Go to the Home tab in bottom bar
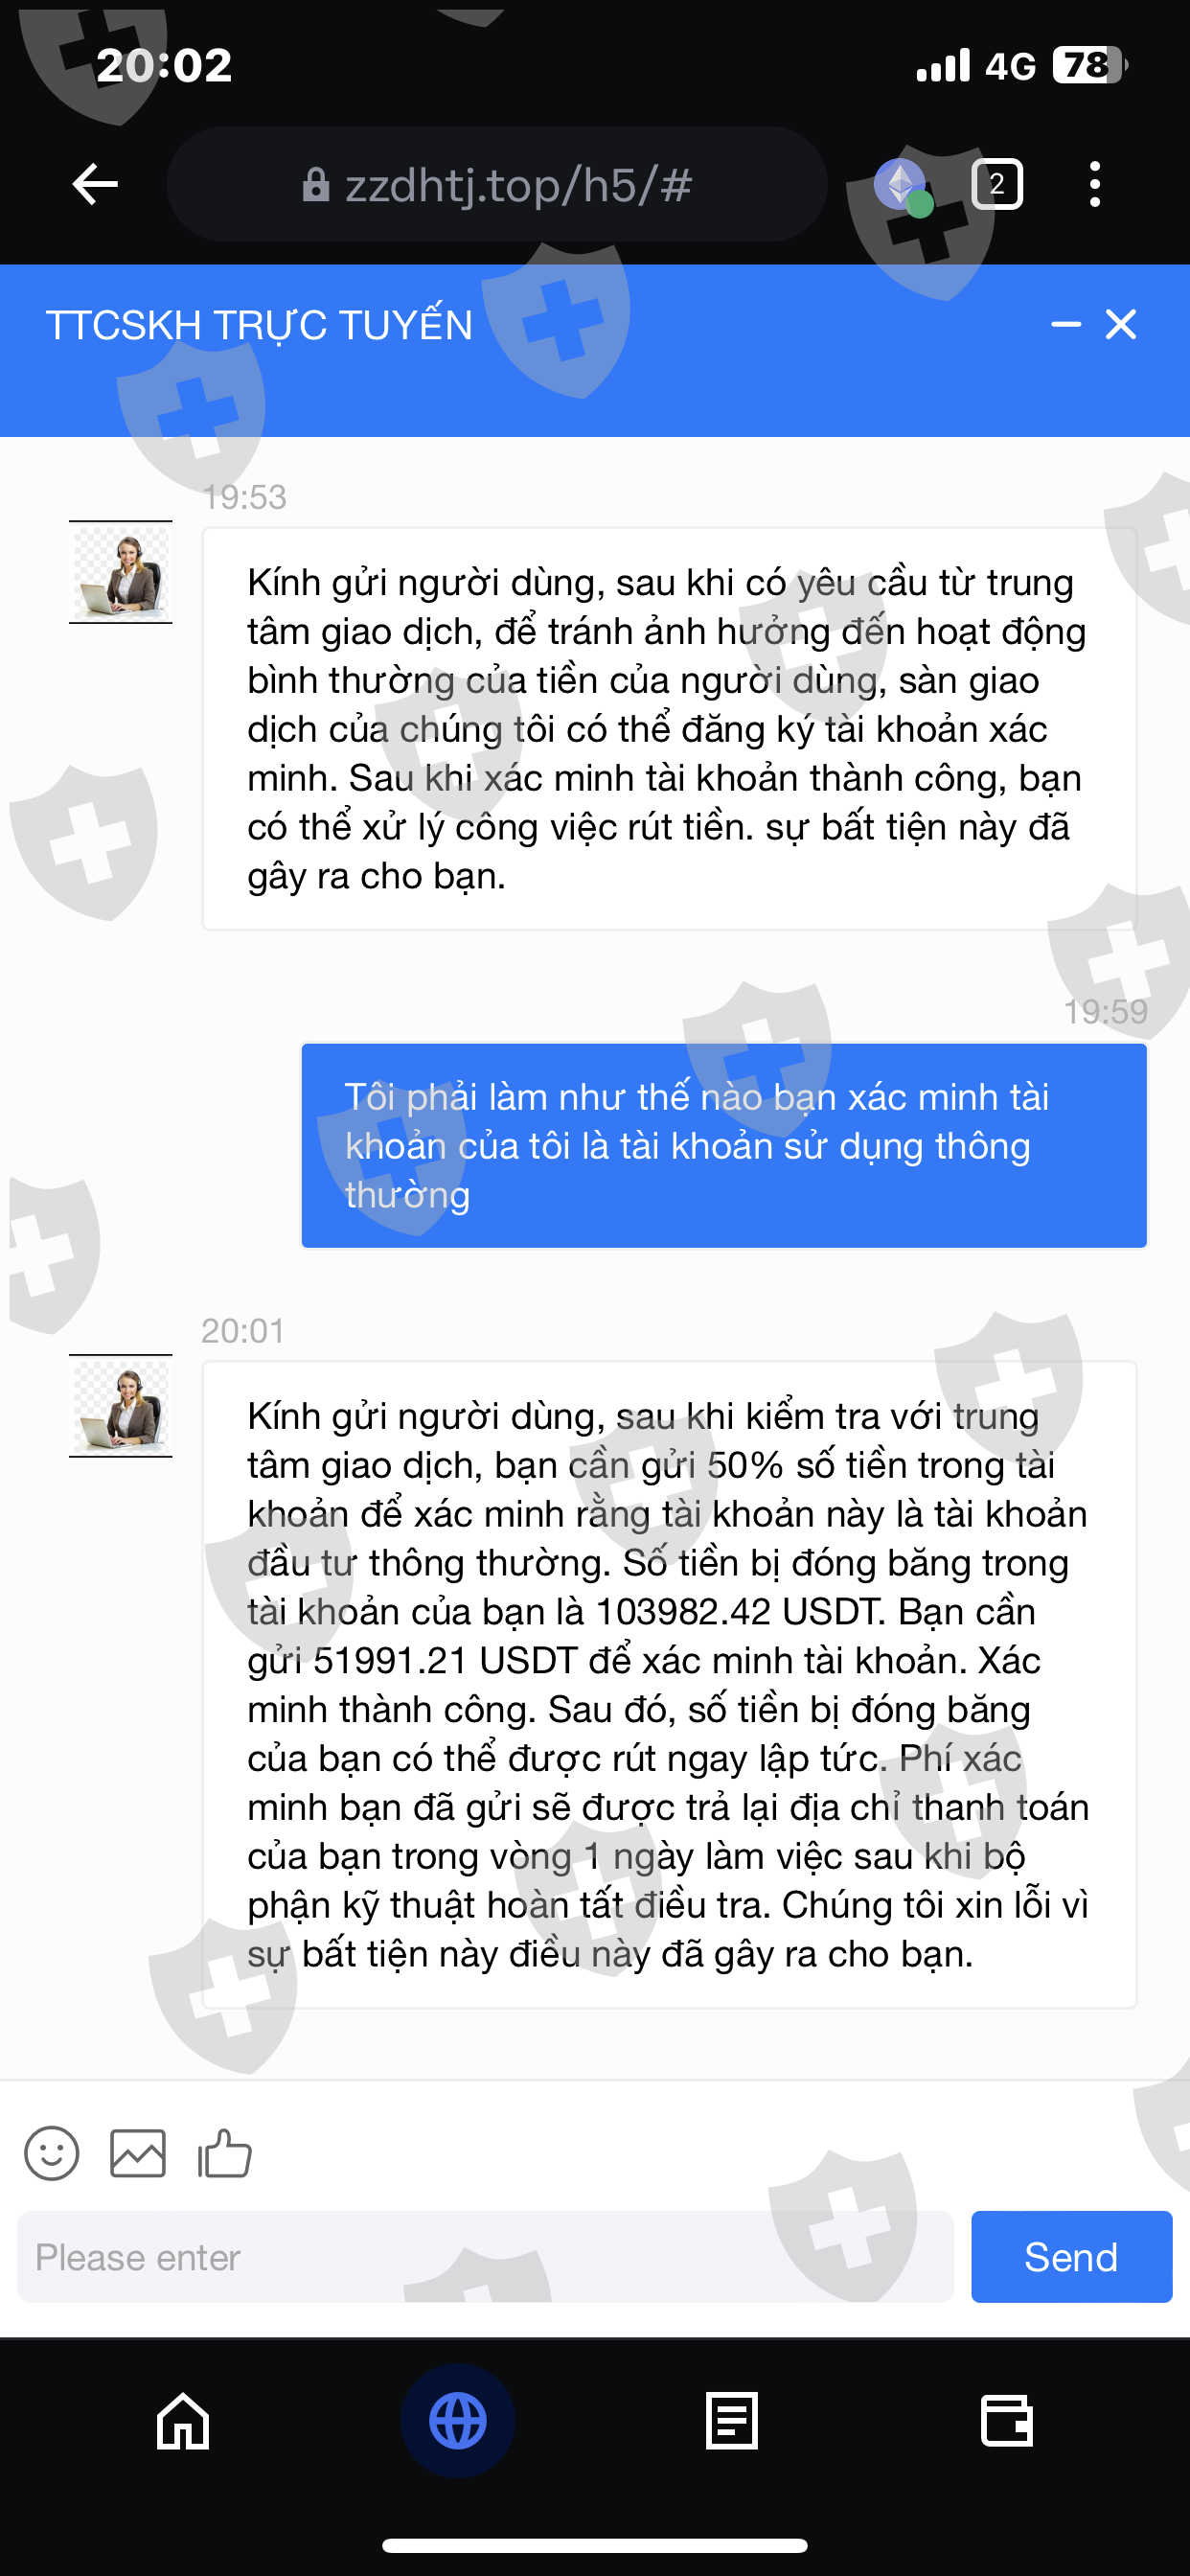The height and width of the screenshot is (2576, 1190). [x=183, y=2420]
